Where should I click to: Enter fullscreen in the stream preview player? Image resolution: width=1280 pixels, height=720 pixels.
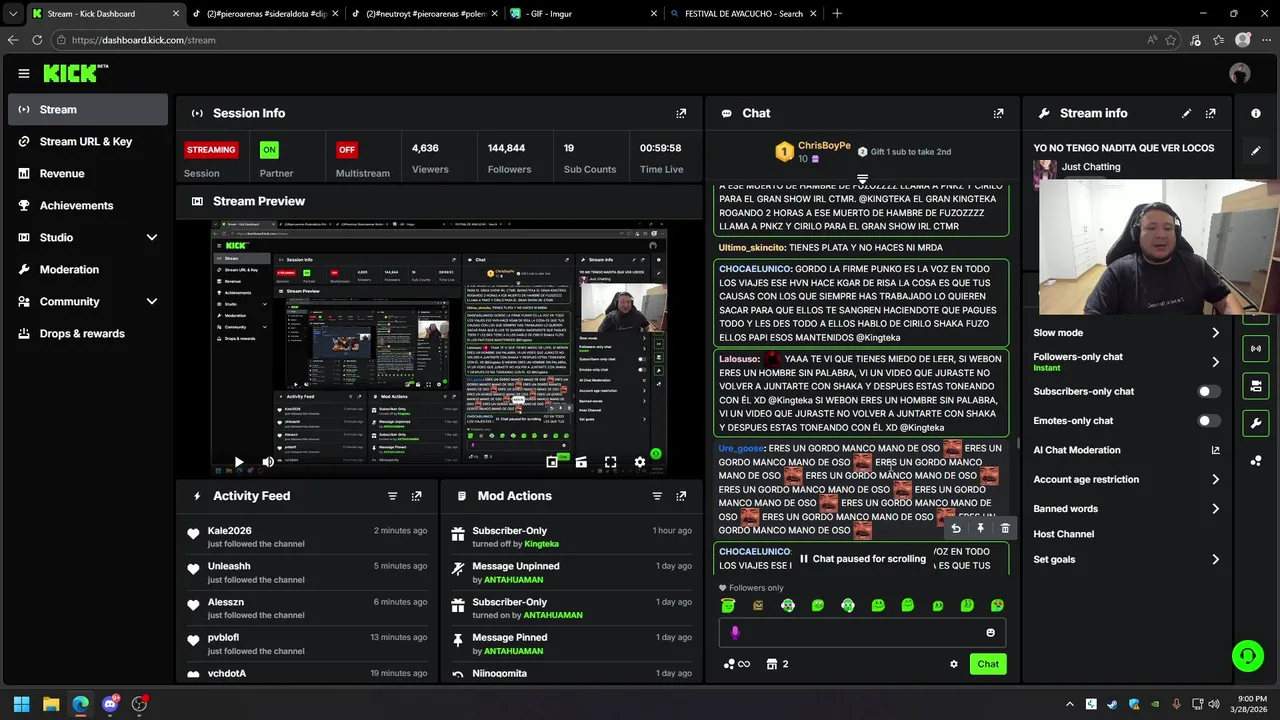pyautogui.click(x=610, y=462)
